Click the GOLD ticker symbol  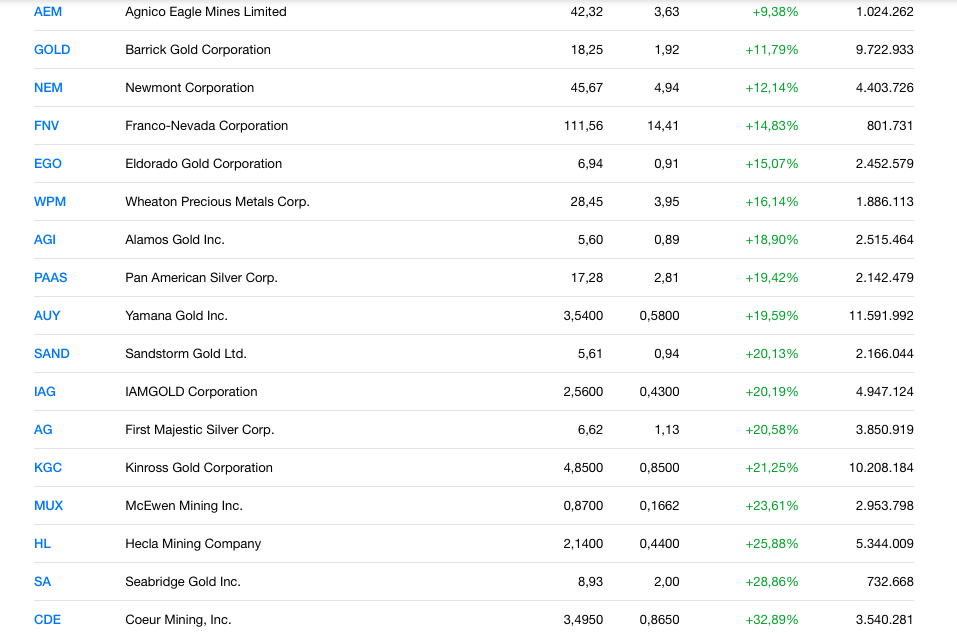click(x=52, y=50)
